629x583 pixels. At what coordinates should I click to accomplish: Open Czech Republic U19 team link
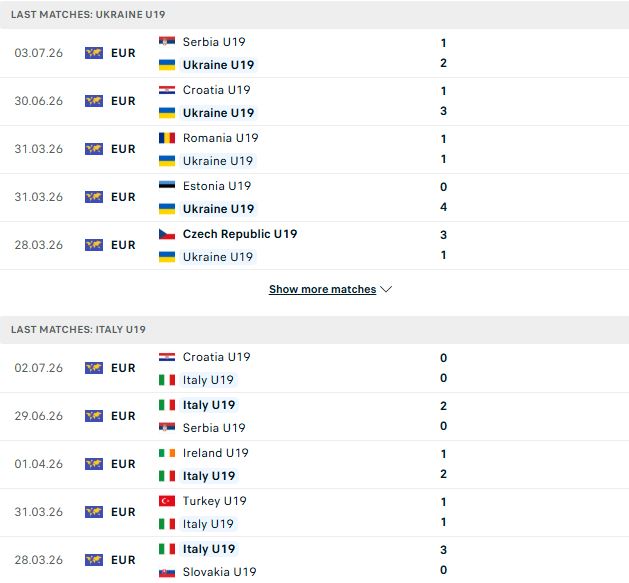pyautogui.click(x=240, y=234)
